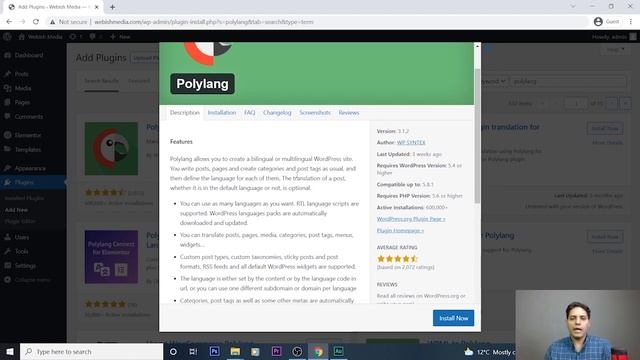Click the browser forward arrow
The width and height of the screenshot is (640, 360).
point(22,22)
